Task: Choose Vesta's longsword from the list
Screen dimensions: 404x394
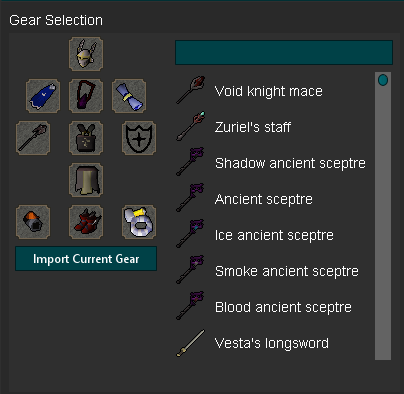Action: (x=273, y=343)
